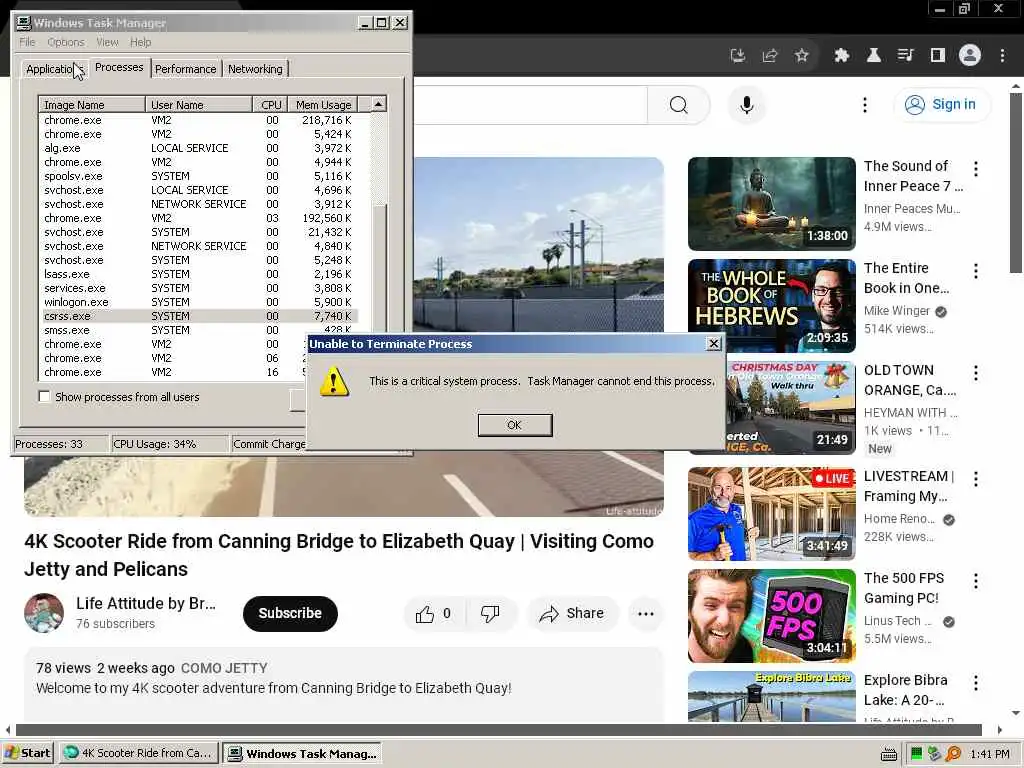Select winlogon.exe process row
This screenshot has height=768, width=1024.
click(x=198, y=302)
